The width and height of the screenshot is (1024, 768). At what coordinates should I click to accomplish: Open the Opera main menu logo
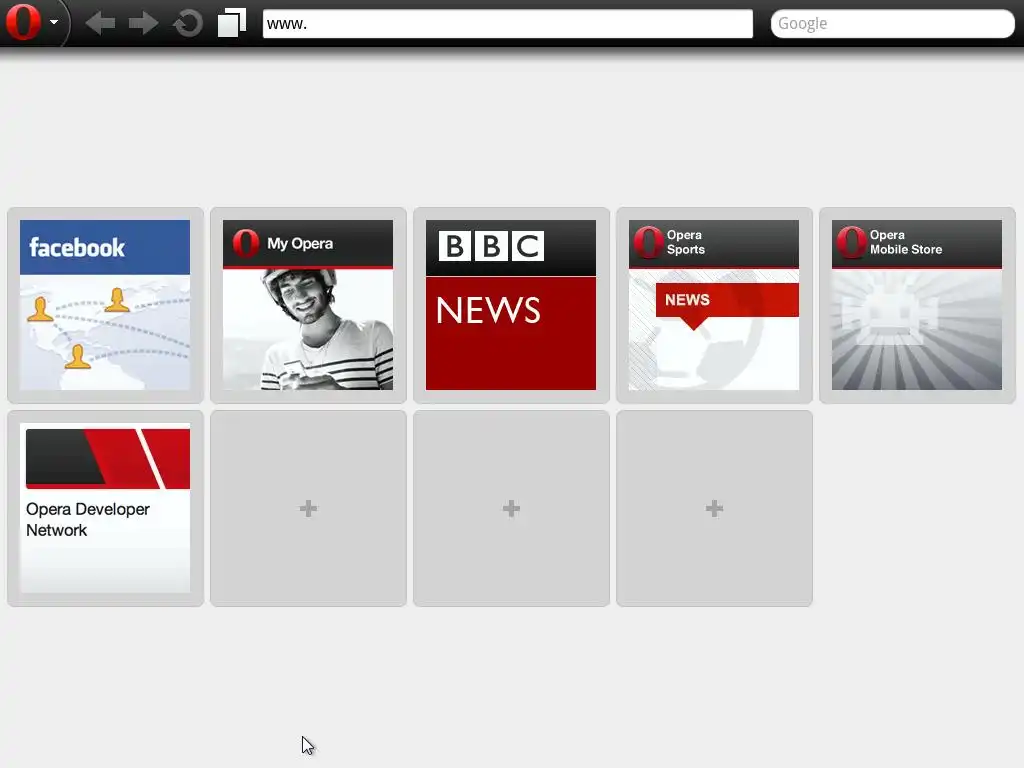coord(23,22)
